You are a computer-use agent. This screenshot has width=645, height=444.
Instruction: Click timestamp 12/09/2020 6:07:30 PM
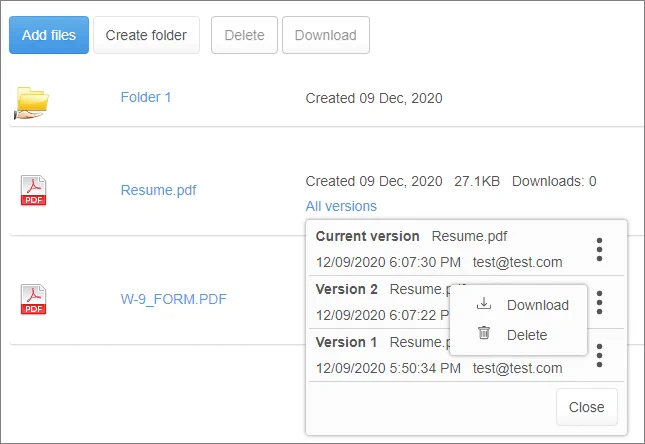[x=388, y=262]
